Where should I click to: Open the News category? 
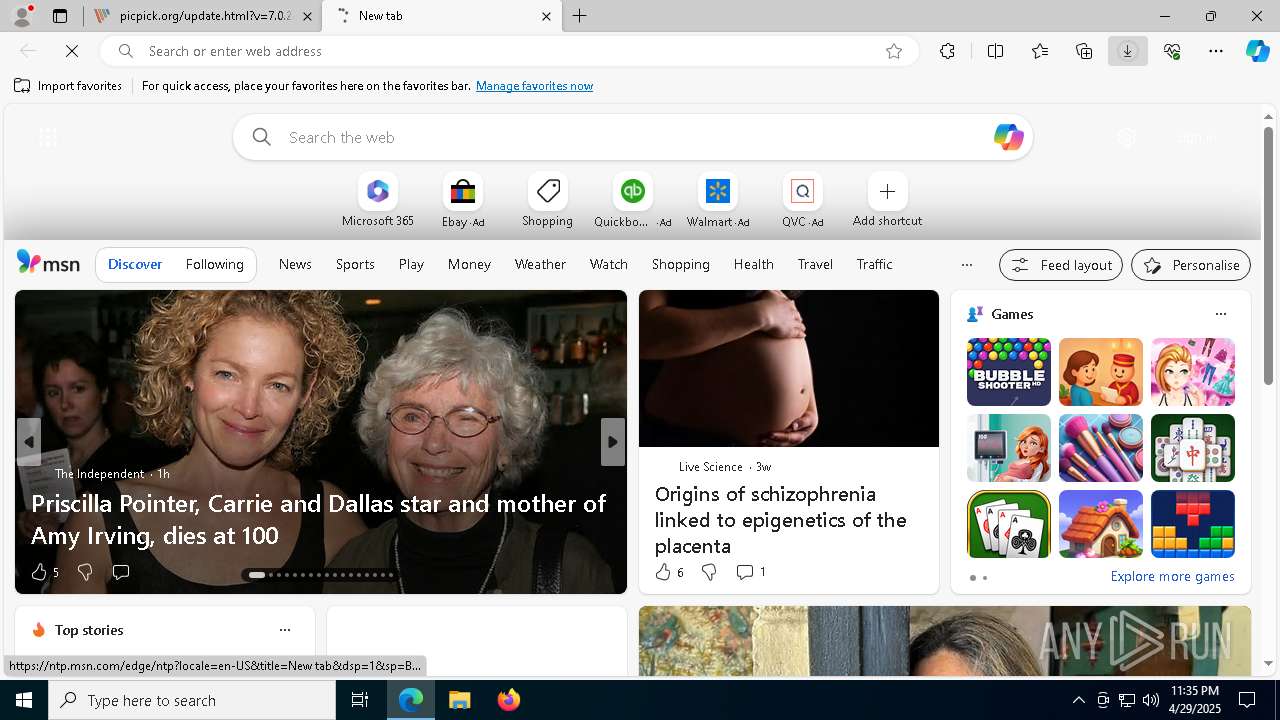tap(295, 264)
